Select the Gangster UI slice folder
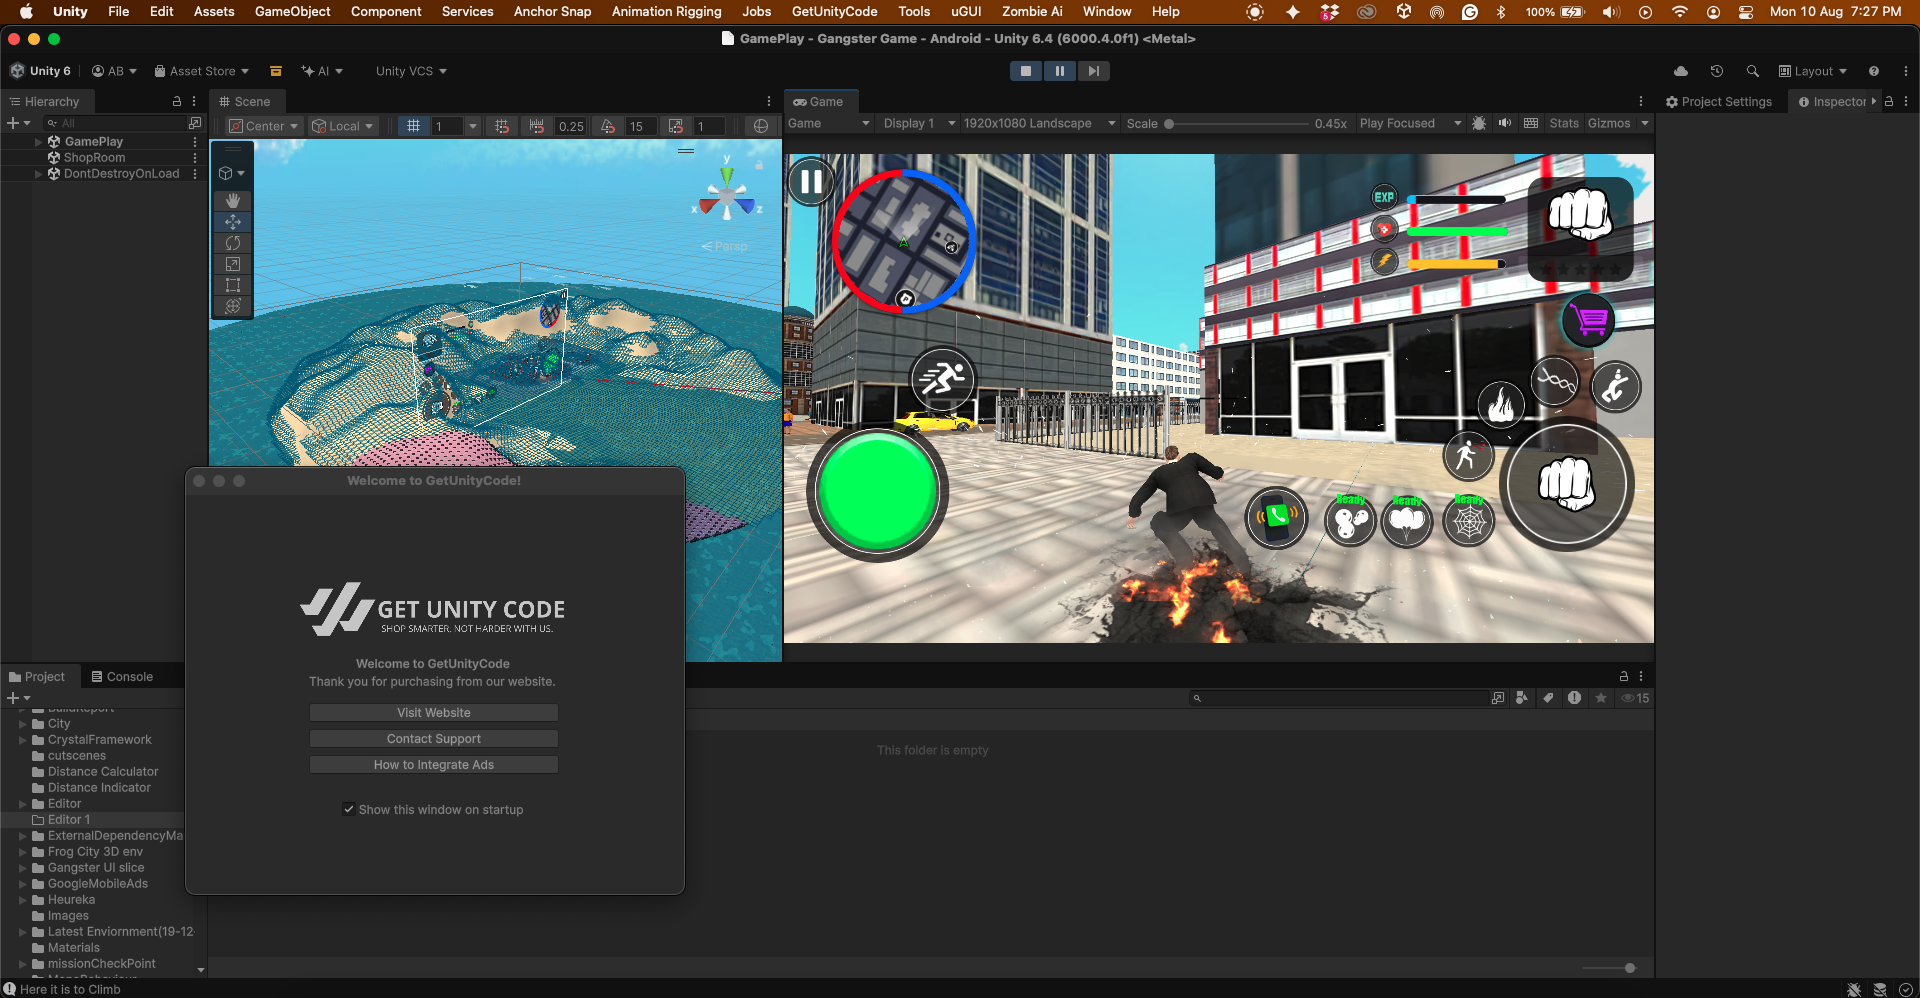Image resolution: width=1920 pixels, height=998 pixels. [x=96, y=868]
